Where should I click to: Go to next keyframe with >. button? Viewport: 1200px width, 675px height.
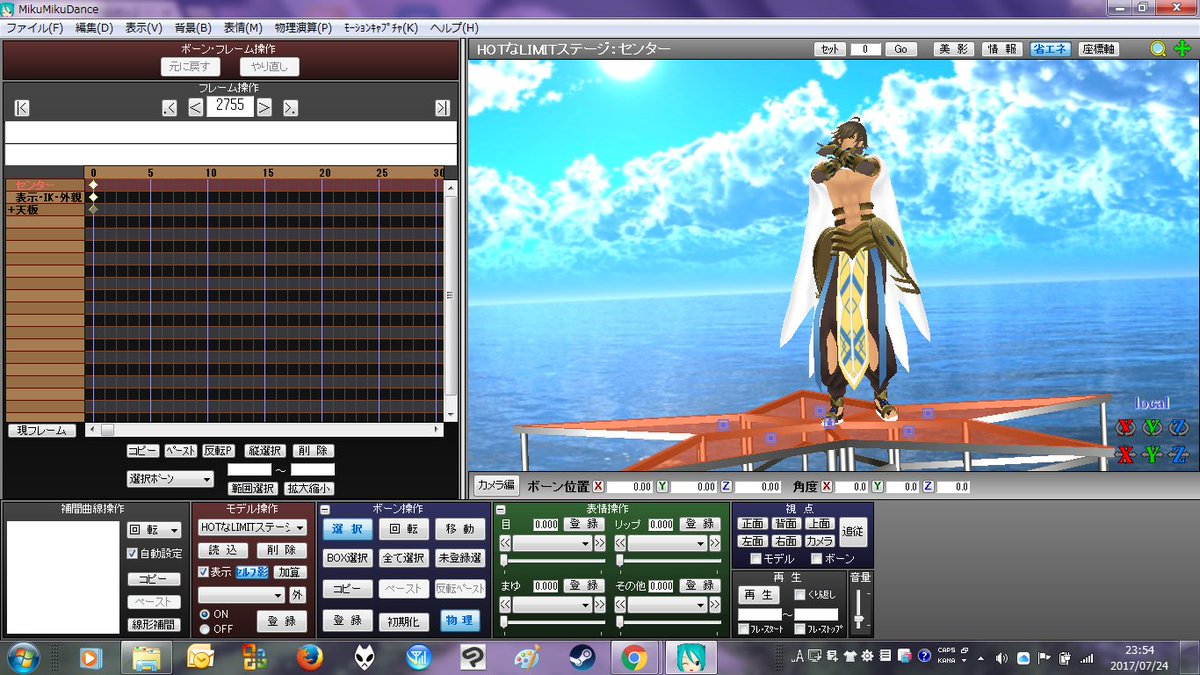point(290,108)
